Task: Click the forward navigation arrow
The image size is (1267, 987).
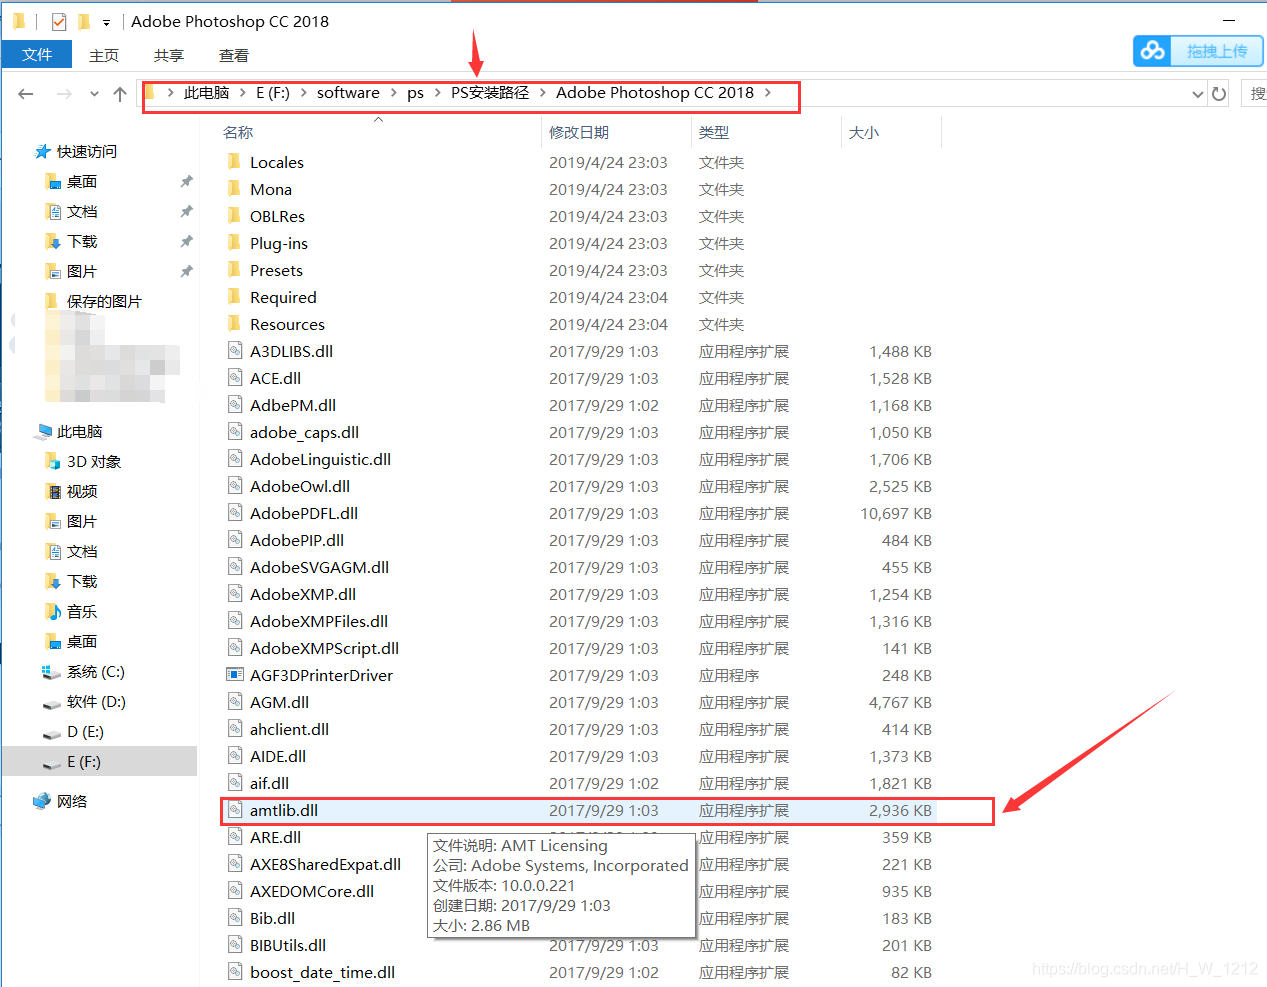Action: pyautogui.click(x=64, y=94)
